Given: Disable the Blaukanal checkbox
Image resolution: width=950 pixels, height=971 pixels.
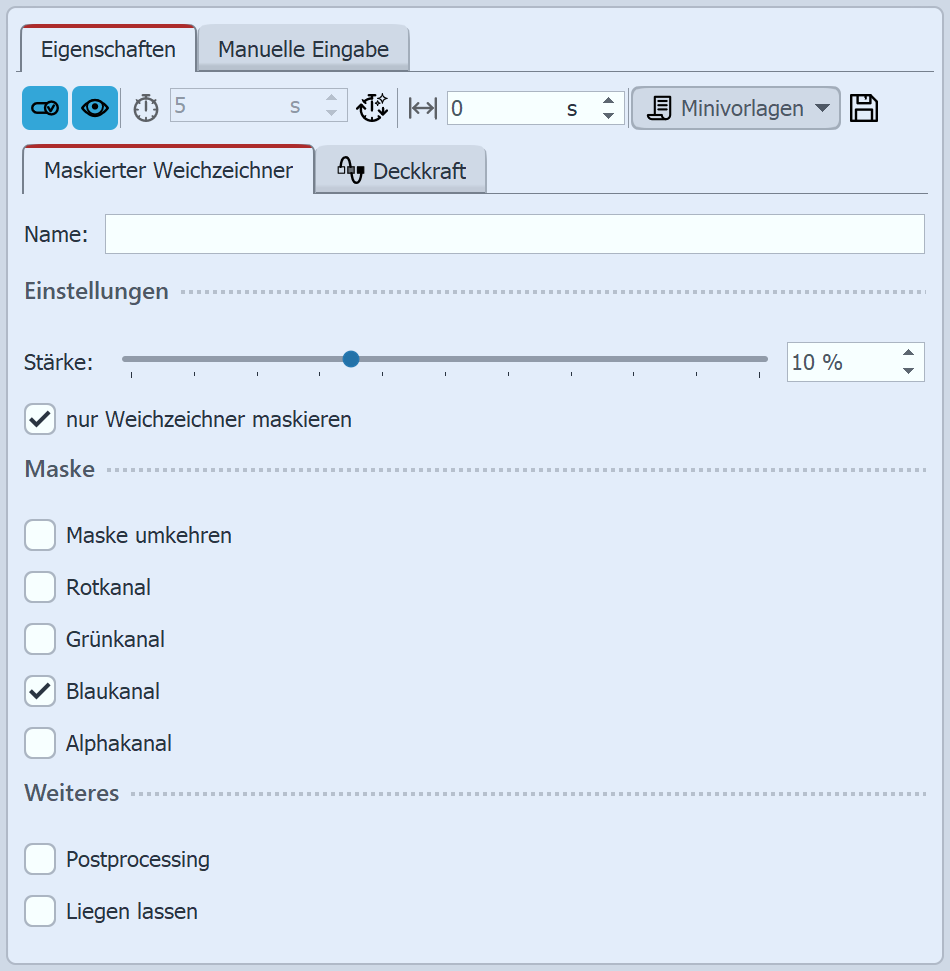Looking at the screenshot, I should click(x=40, y=691).
